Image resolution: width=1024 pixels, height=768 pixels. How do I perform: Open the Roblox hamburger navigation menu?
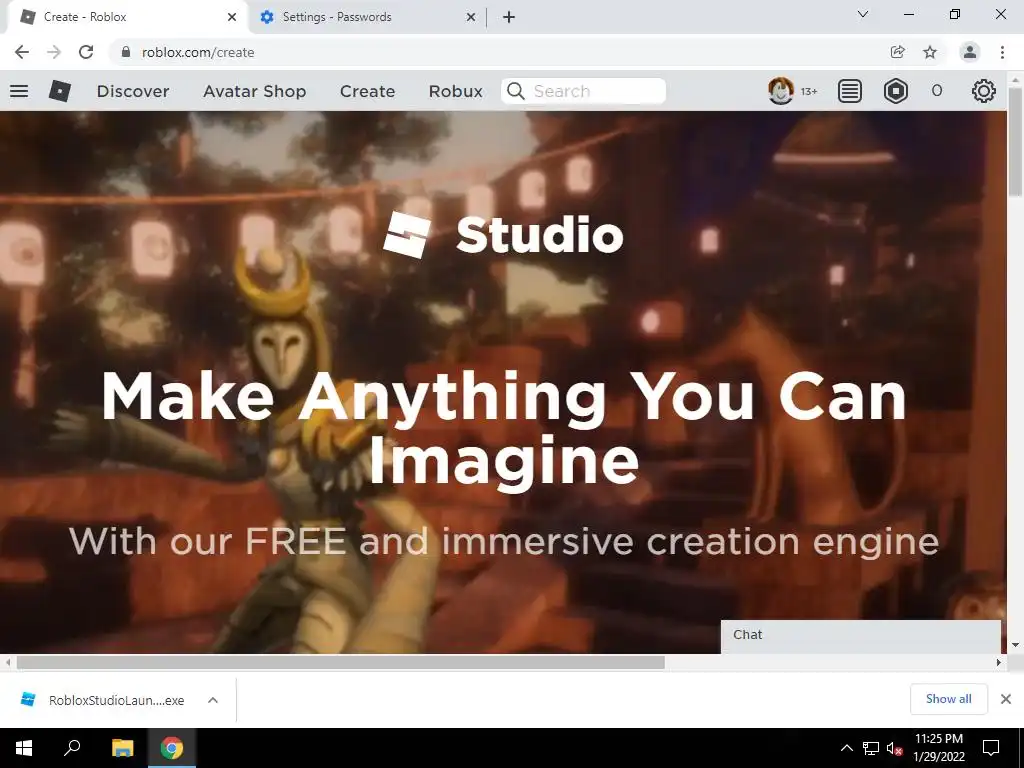[x=19, y=91]
